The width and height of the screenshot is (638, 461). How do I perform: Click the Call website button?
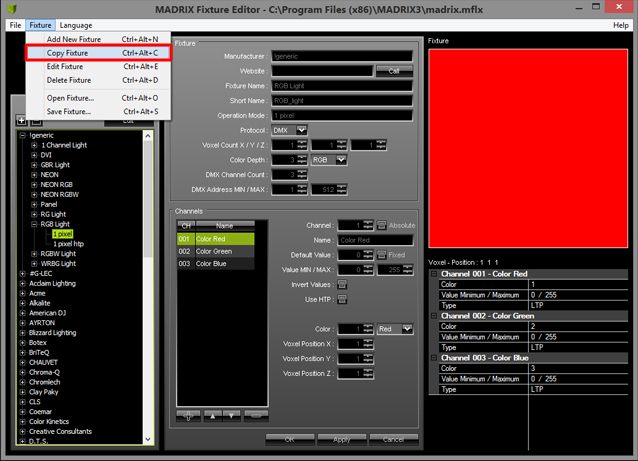coord(394,71)
